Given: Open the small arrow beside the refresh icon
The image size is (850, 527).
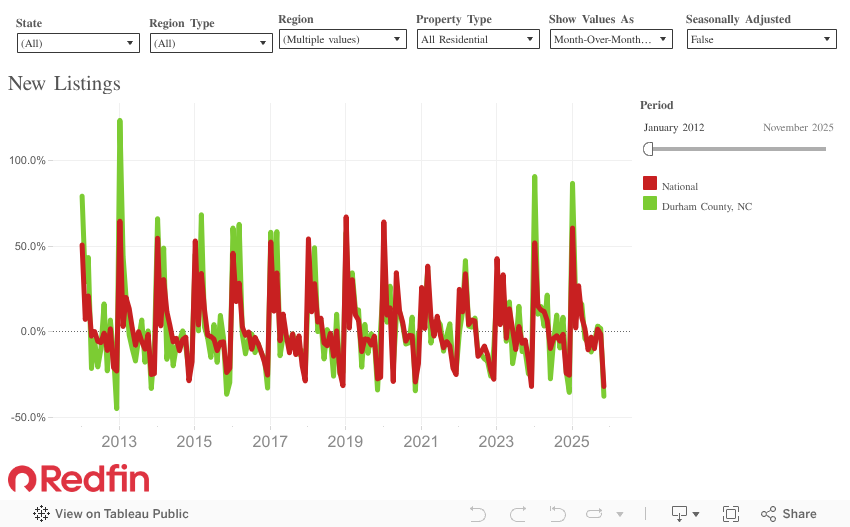Looking at the screenshot, I should tap(620, 514).
